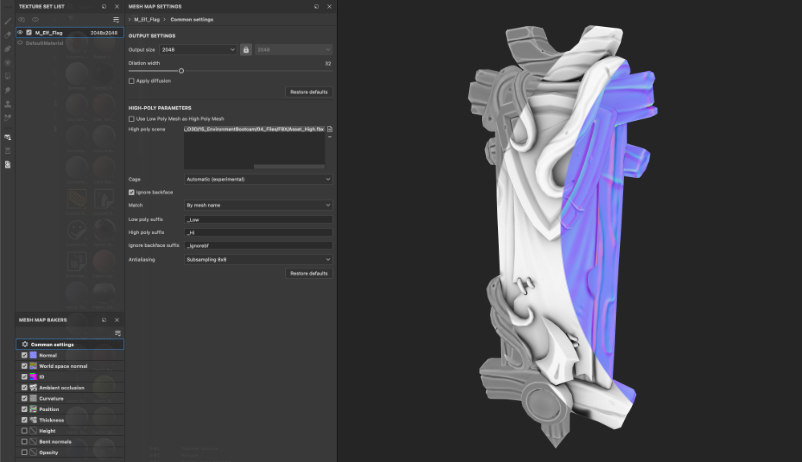Image resolution: width=802 pixels, height=462 pixels.
Task: Close the Texture Set List panel
Action: pyautogui.click(x=117, y=7)
